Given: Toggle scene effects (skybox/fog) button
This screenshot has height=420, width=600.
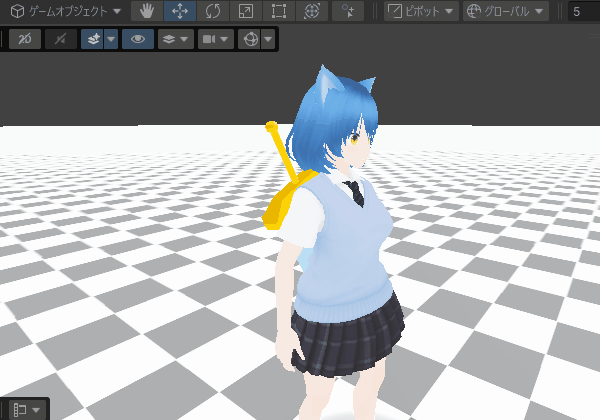Looking at the screenshot, I should pyautogui.click(x=93, y=39).
